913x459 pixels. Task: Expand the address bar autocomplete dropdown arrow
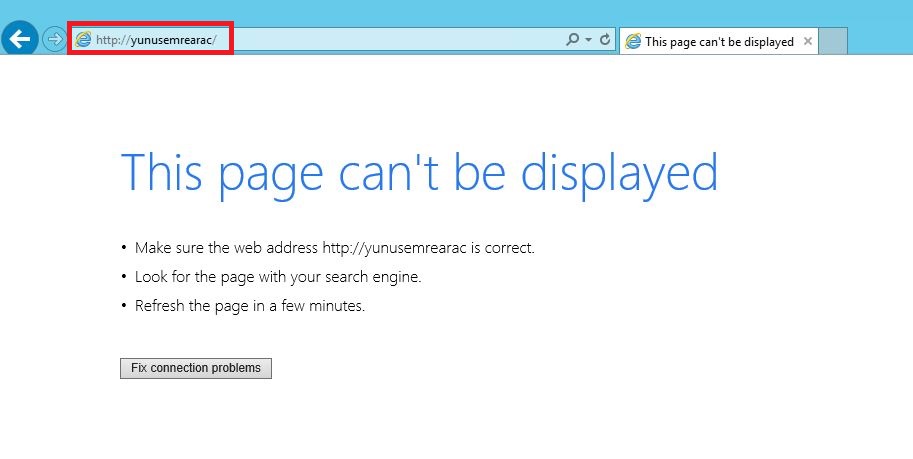coord(588,40)
